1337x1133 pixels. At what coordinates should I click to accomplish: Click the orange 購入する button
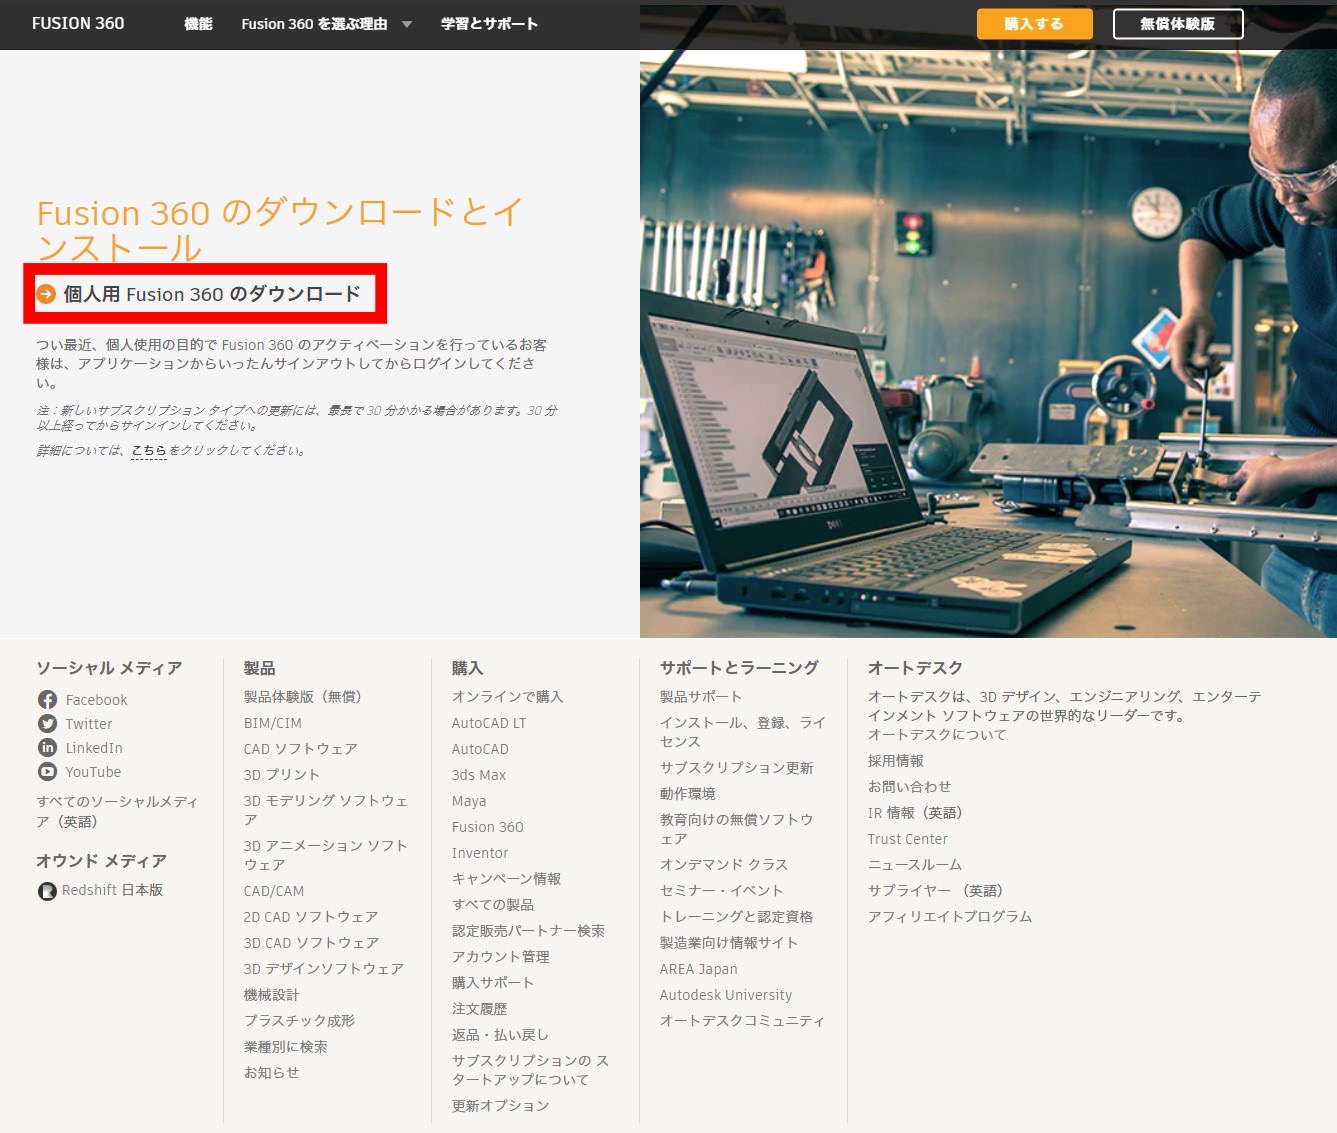tap(1034, 24)
